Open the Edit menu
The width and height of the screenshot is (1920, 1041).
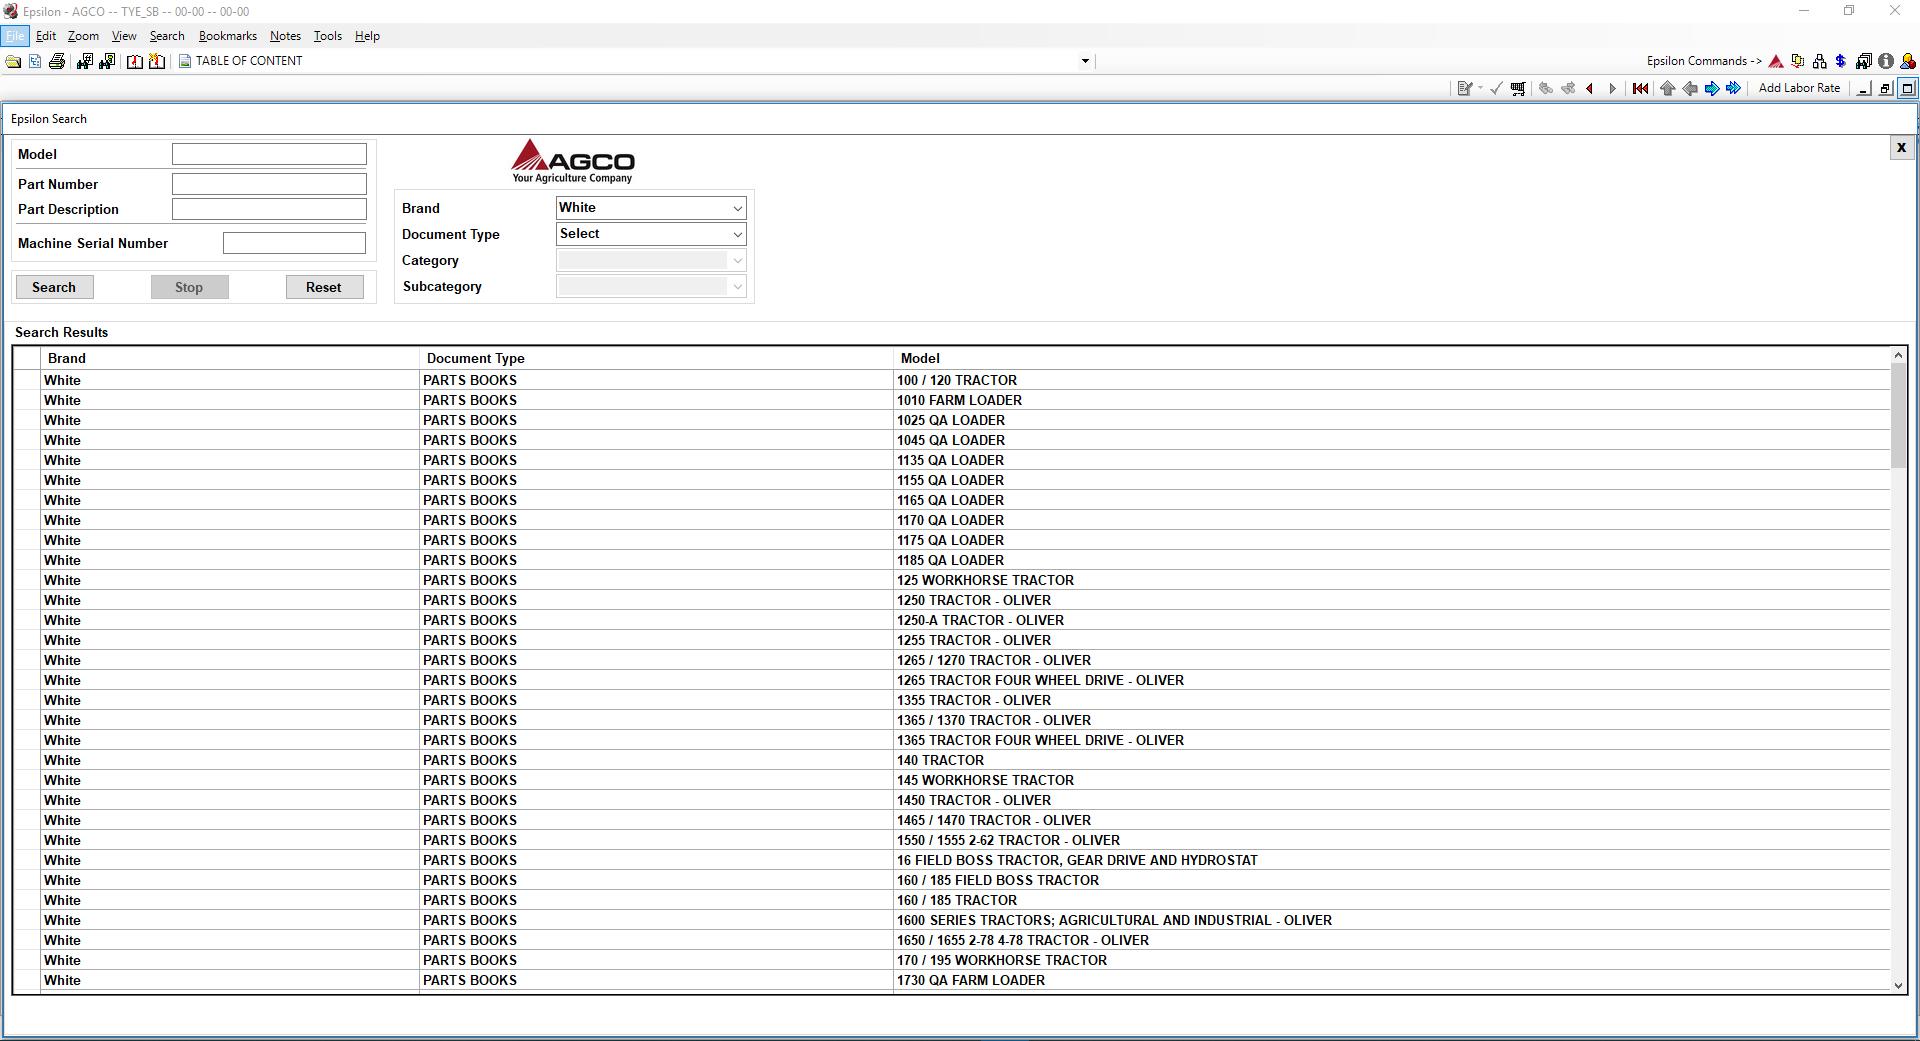point(46,36)
